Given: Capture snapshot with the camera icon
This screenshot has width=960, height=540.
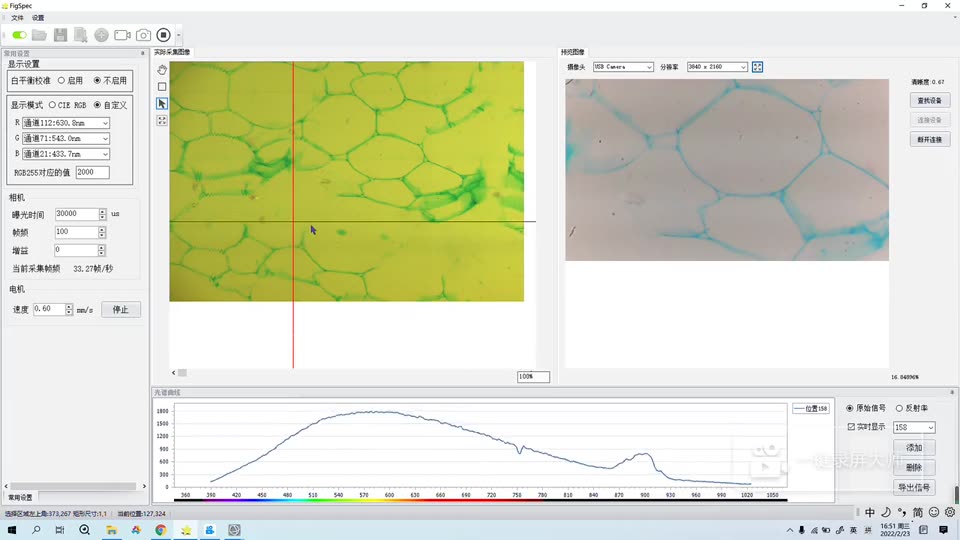Looking at the screenshot, I should 143,35.
